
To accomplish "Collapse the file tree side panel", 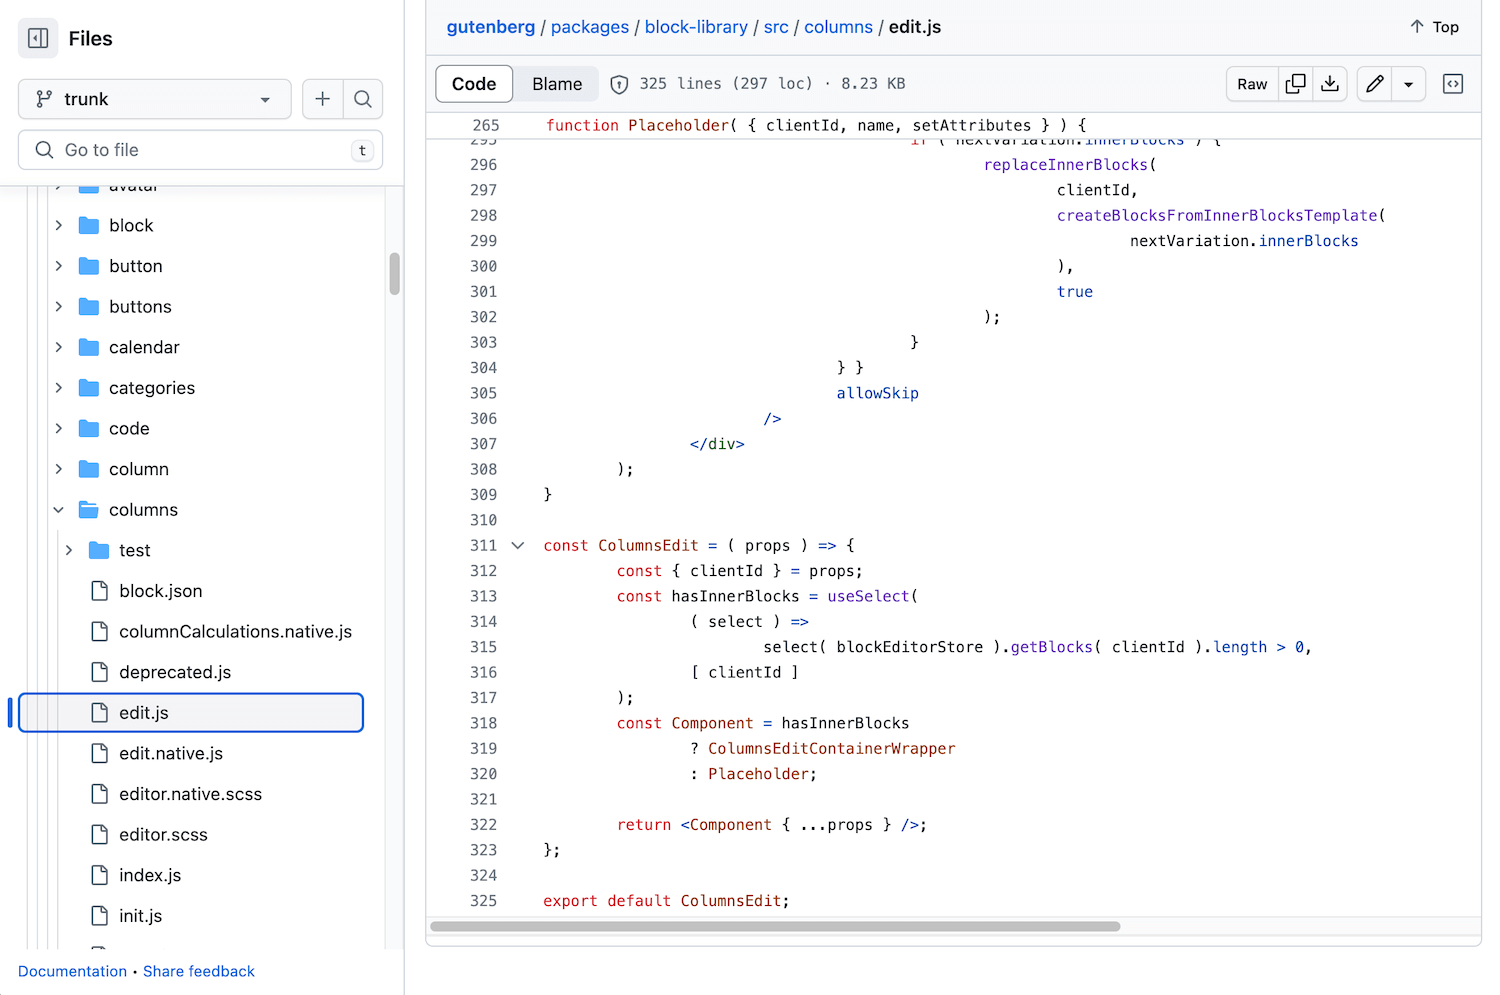I will point(38,38).
